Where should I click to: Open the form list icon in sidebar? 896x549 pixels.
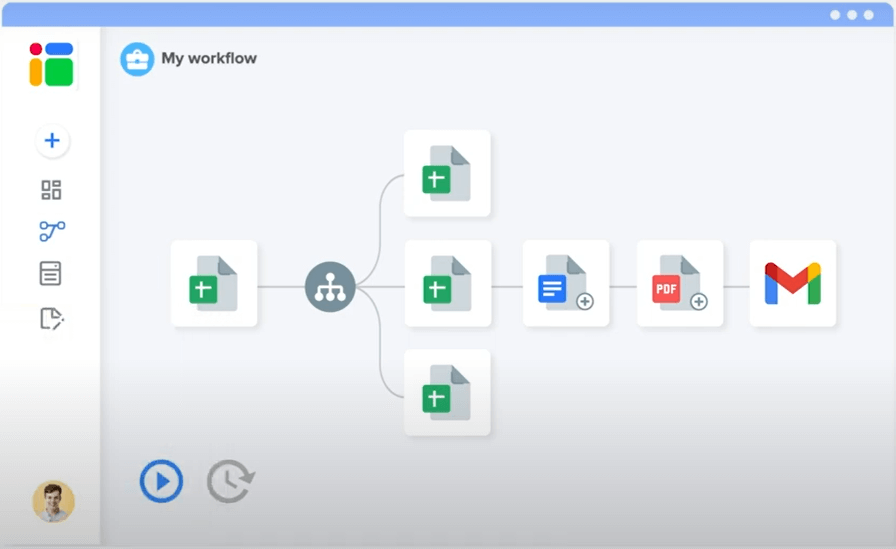pyautogui.click(x=50, y=274)
